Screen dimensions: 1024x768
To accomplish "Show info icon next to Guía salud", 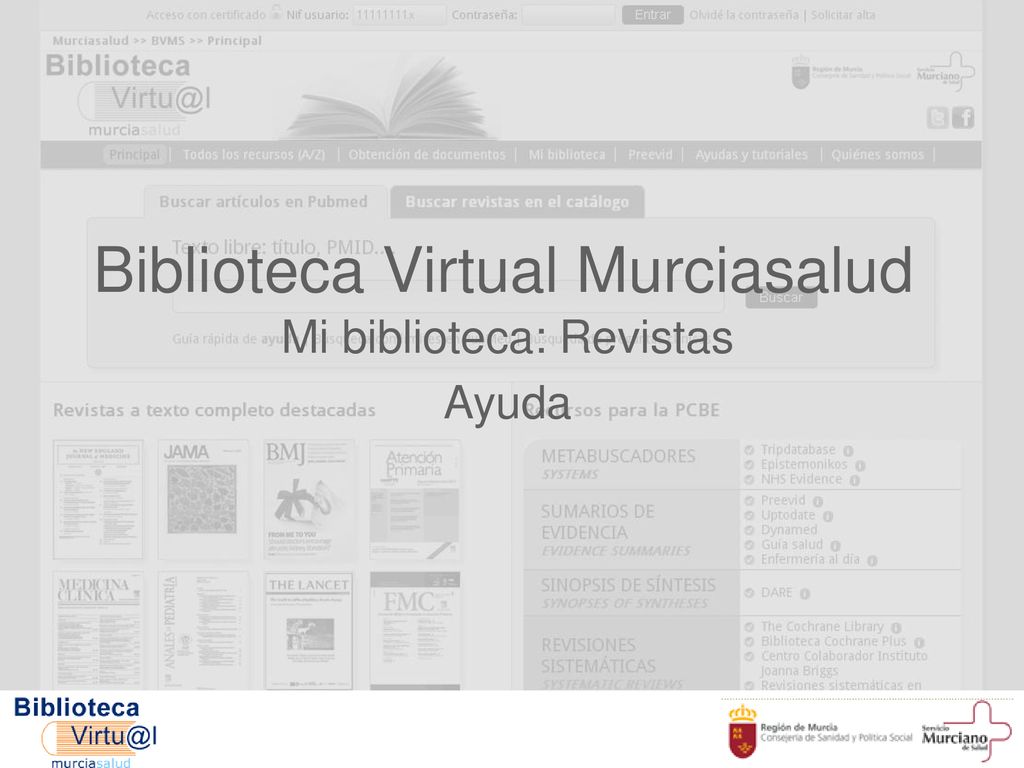I will pos(835,546).
